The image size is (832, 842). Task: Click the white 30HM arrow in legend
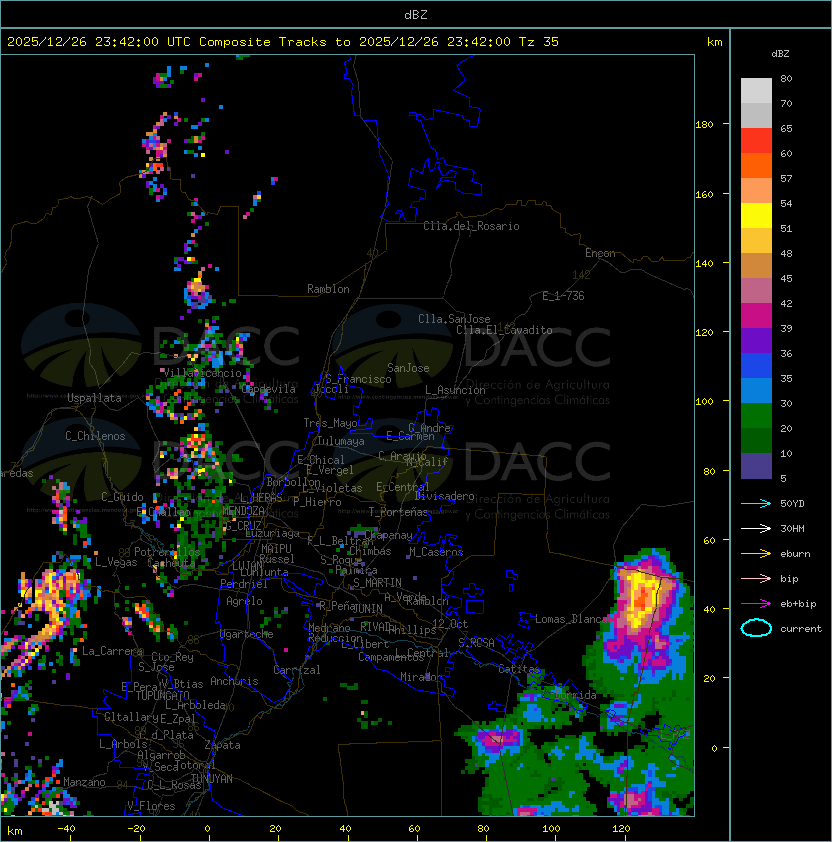click(x=756, y=528)
